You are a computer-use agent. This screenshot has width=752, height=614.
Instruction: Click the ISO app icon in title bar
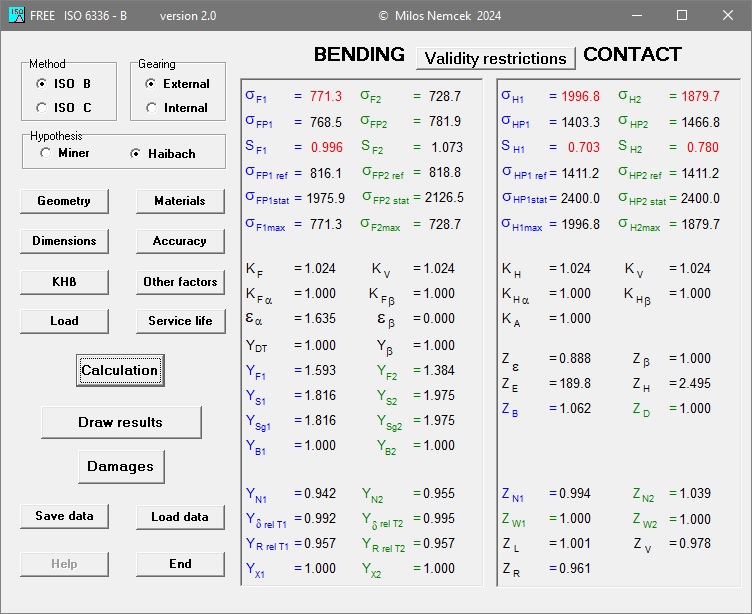tap(16, 15)
